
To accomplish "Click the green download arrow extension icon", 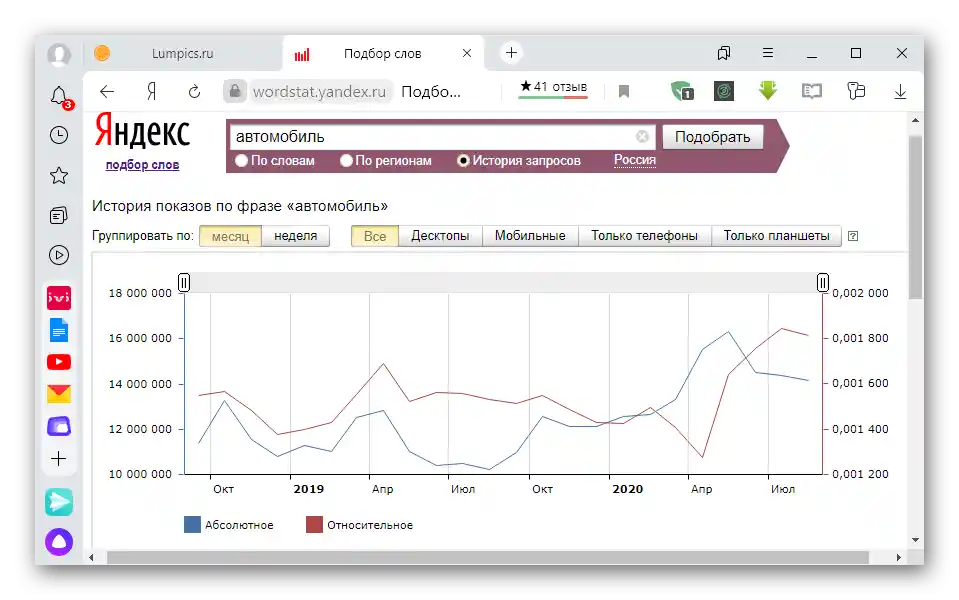I will point(767,91).
